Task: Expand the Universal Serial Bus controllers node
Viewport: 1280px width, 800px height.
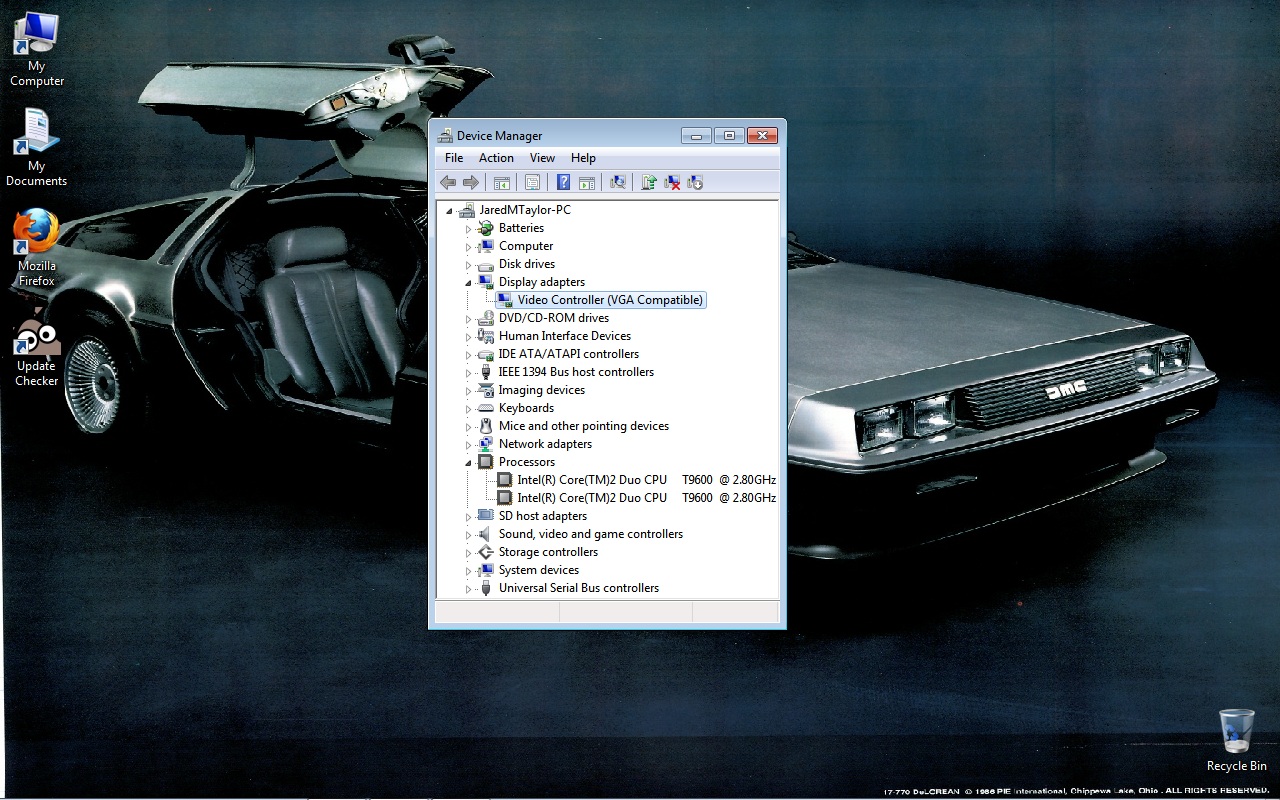Action: (x=468, y=589)
